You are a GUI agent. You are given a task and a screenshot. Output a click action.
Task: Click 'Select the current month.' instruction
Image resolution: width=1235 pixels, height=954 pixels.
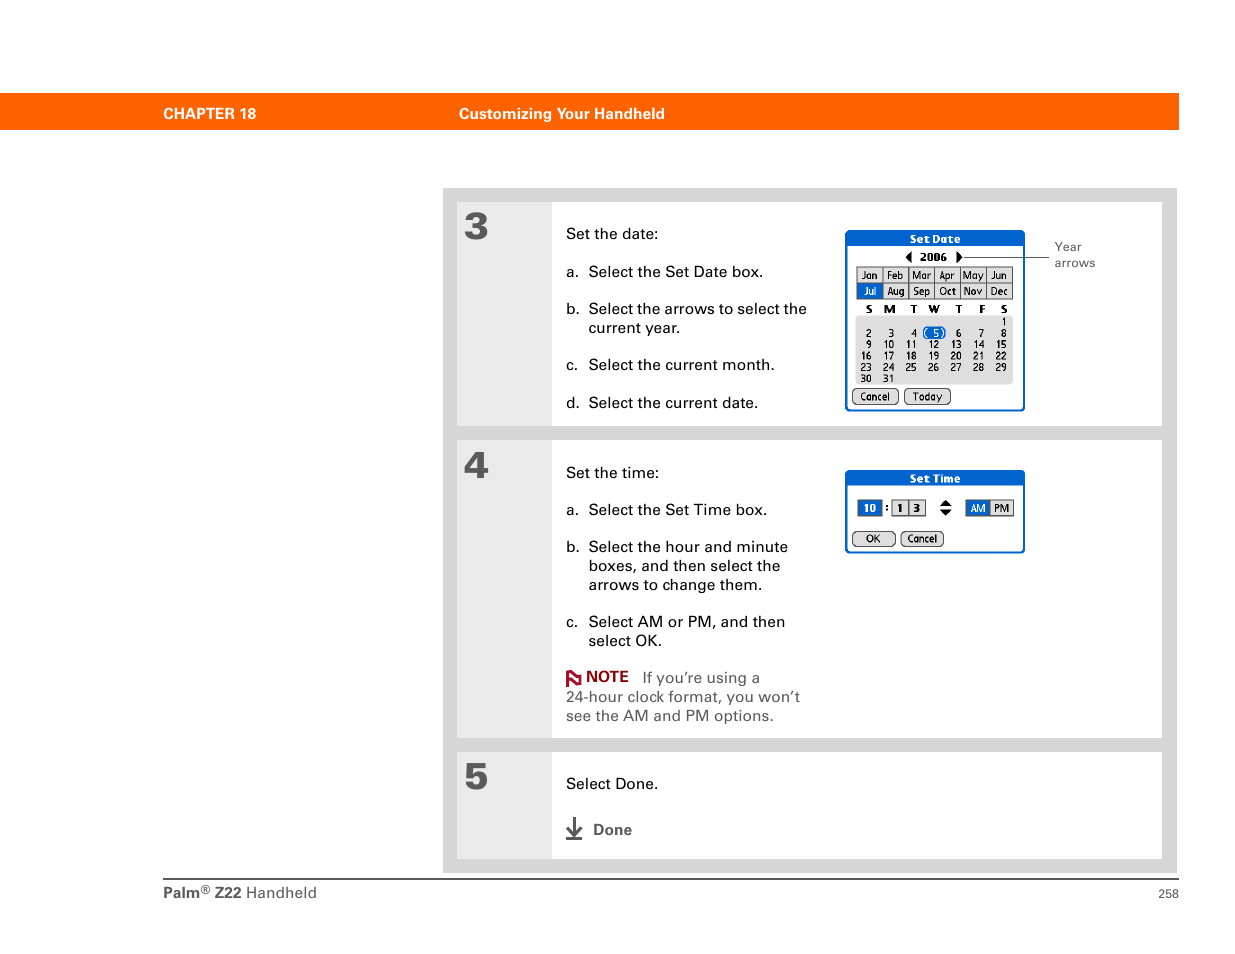coord(682,365)
